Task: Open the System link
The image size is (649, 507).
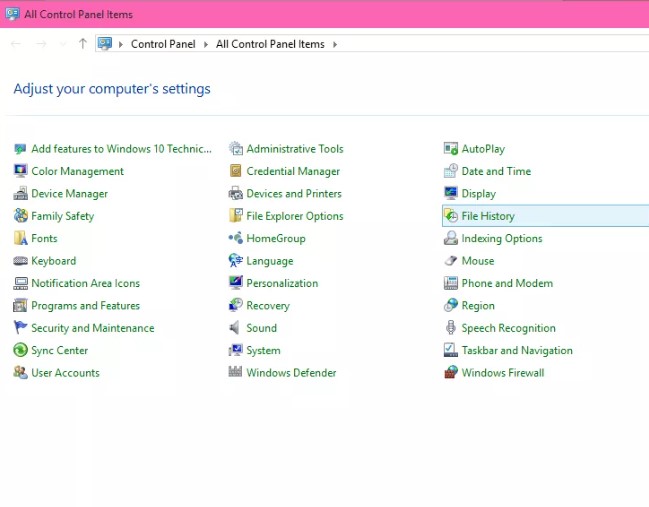Action: pos(263,351)
